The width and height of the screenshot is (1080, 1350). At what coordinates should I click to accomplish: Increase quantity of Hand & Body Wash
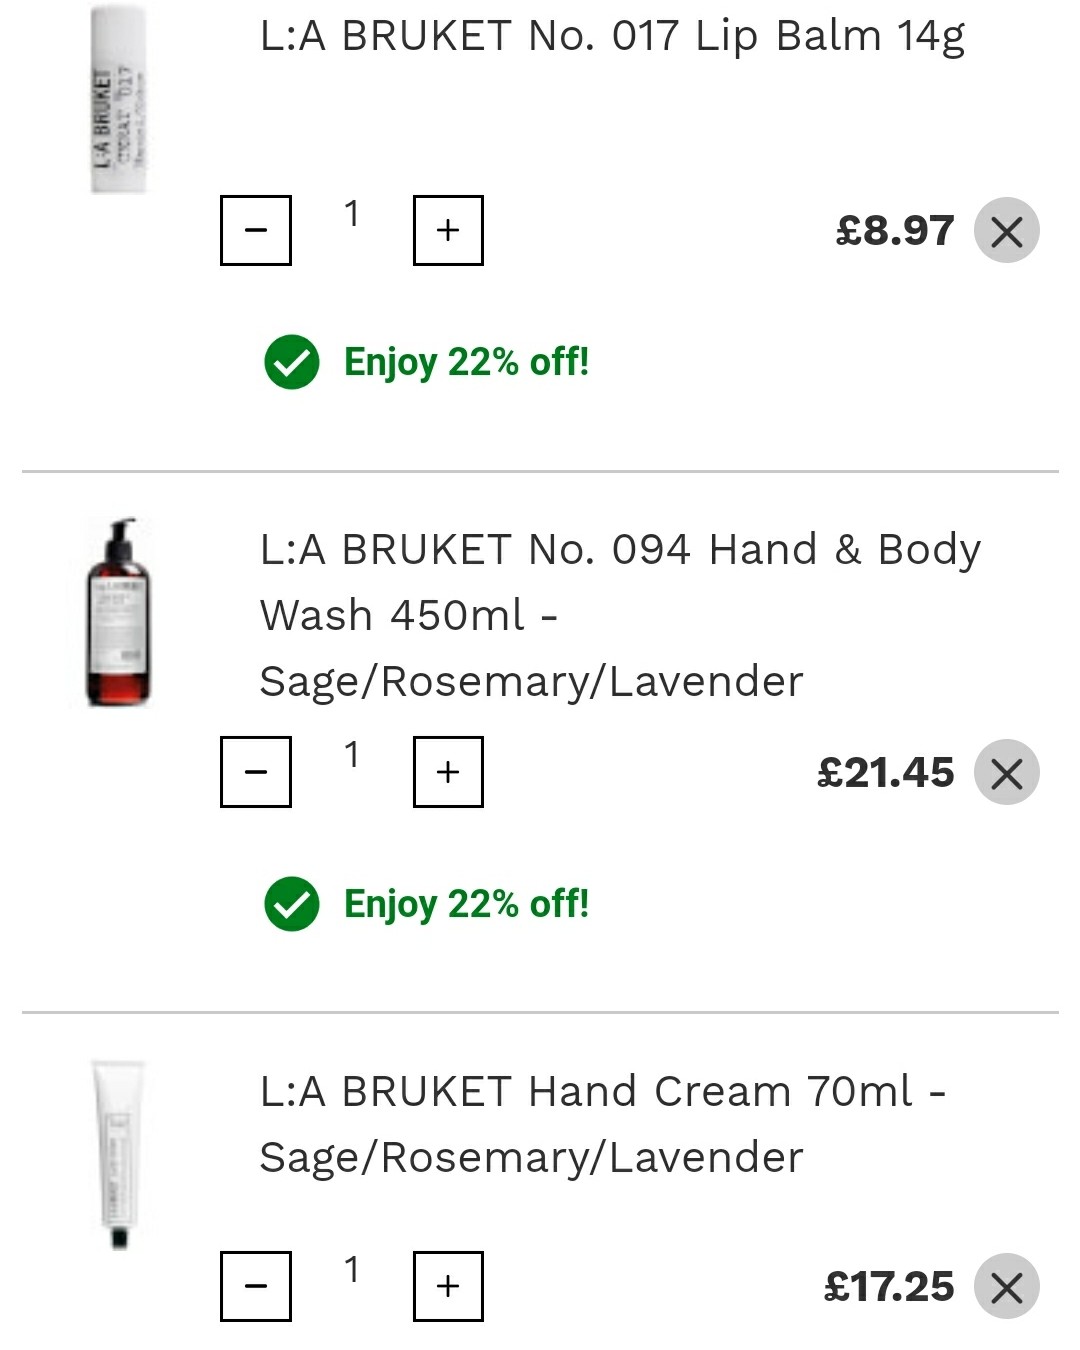click(448, 772)
